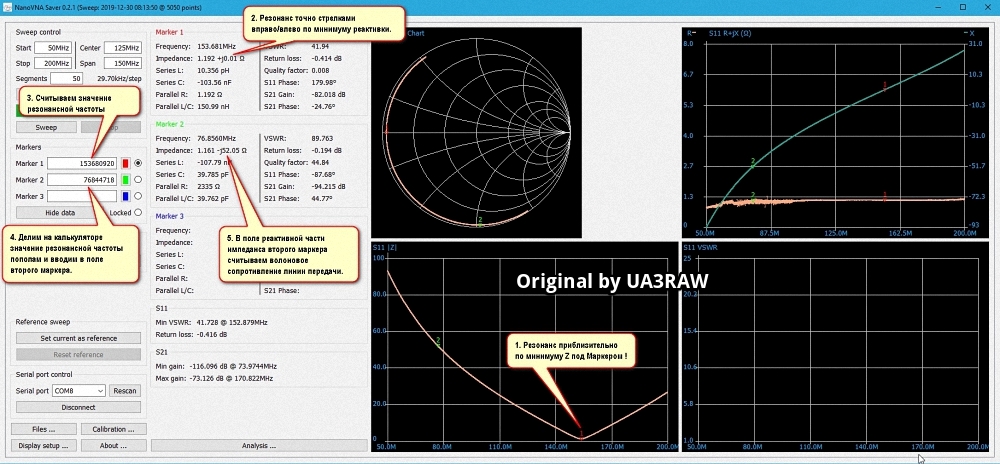Edit the Stop frequency field

pos(53,63)
